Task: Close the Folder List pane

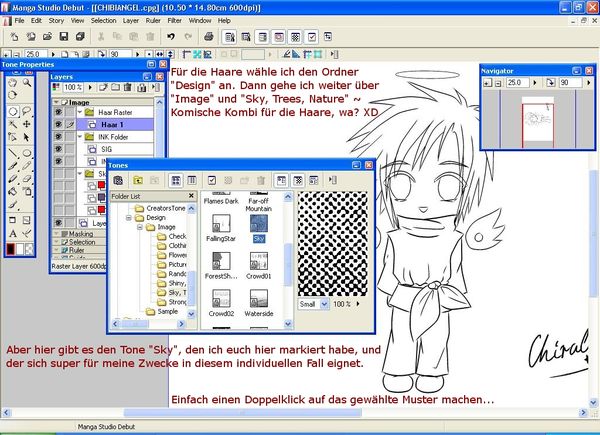Action: click(191, 196)
